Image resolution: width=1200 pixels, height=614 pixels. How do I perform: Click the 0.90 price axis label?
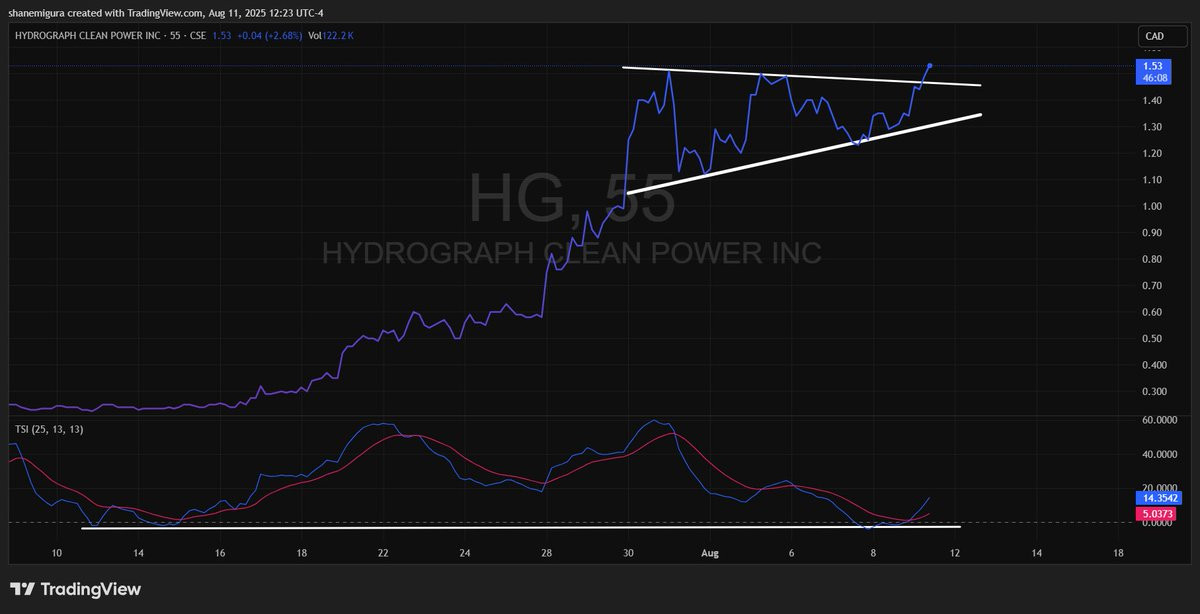point(1151,233)
